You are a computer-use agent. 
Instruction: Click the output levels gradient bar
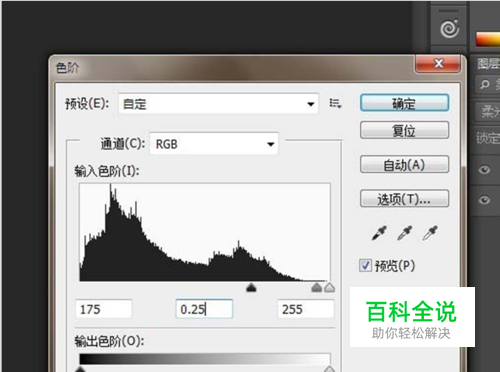tap(205, 359)
